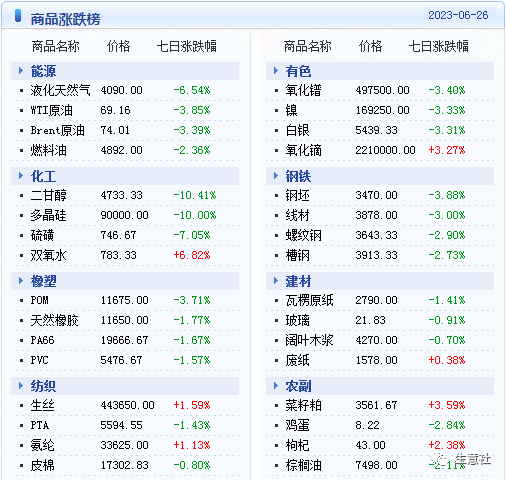Open the 化工 category heading
This screenshot has height=480, width=506.
(43, 176)
